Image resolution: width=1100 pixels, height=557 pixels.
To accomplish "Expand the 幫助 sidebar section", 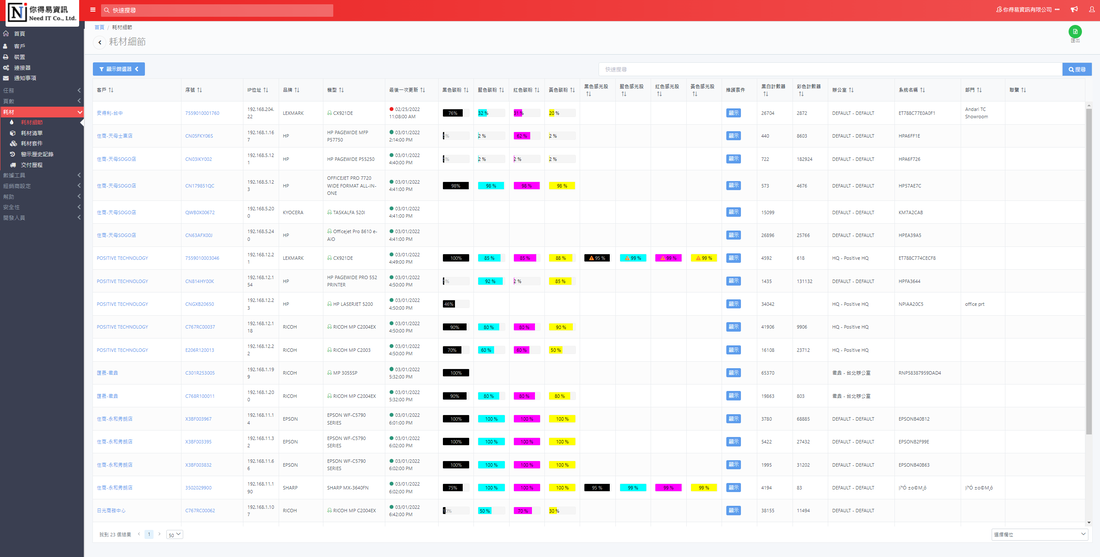I will point(41,196).
